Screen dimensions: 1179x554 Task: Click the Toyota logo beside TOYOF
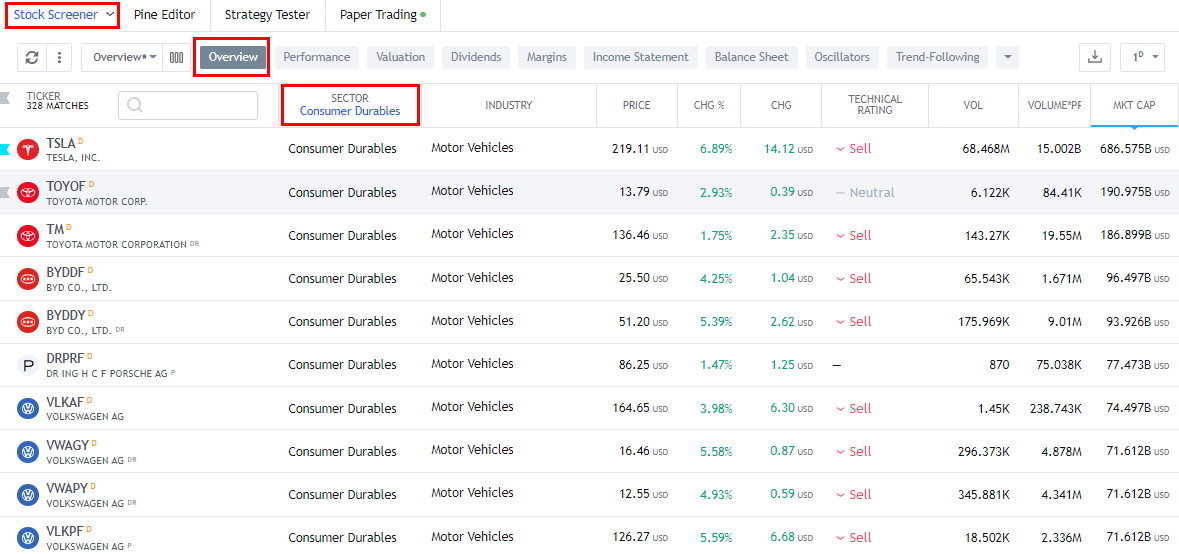click(28, 192)
